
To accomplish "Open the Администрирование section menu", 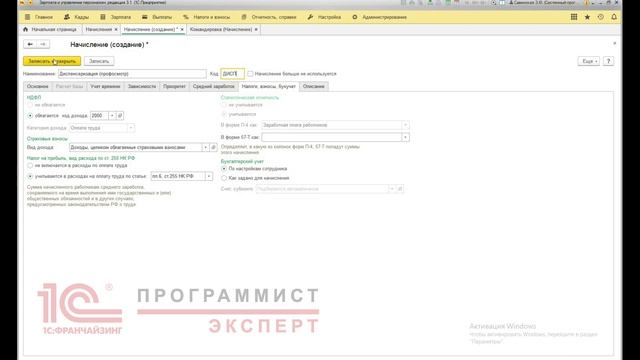I will [x=379, y=17].
